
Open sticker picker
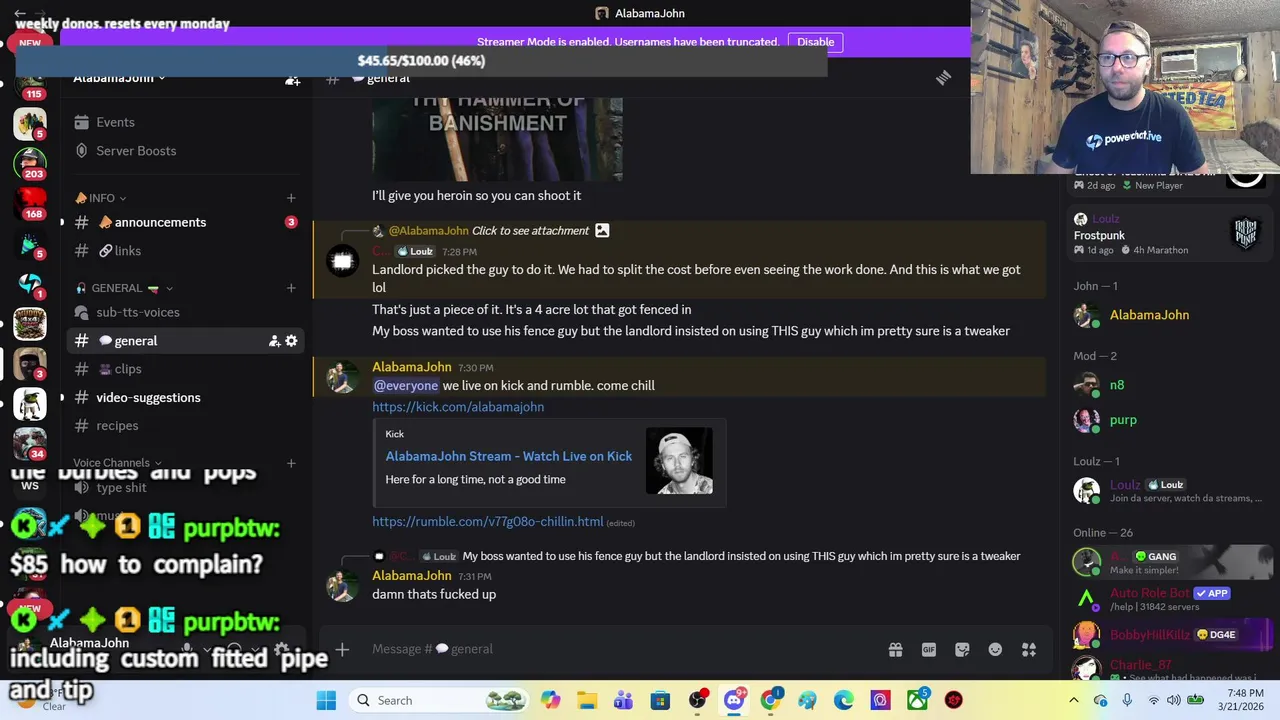(962, 649)
